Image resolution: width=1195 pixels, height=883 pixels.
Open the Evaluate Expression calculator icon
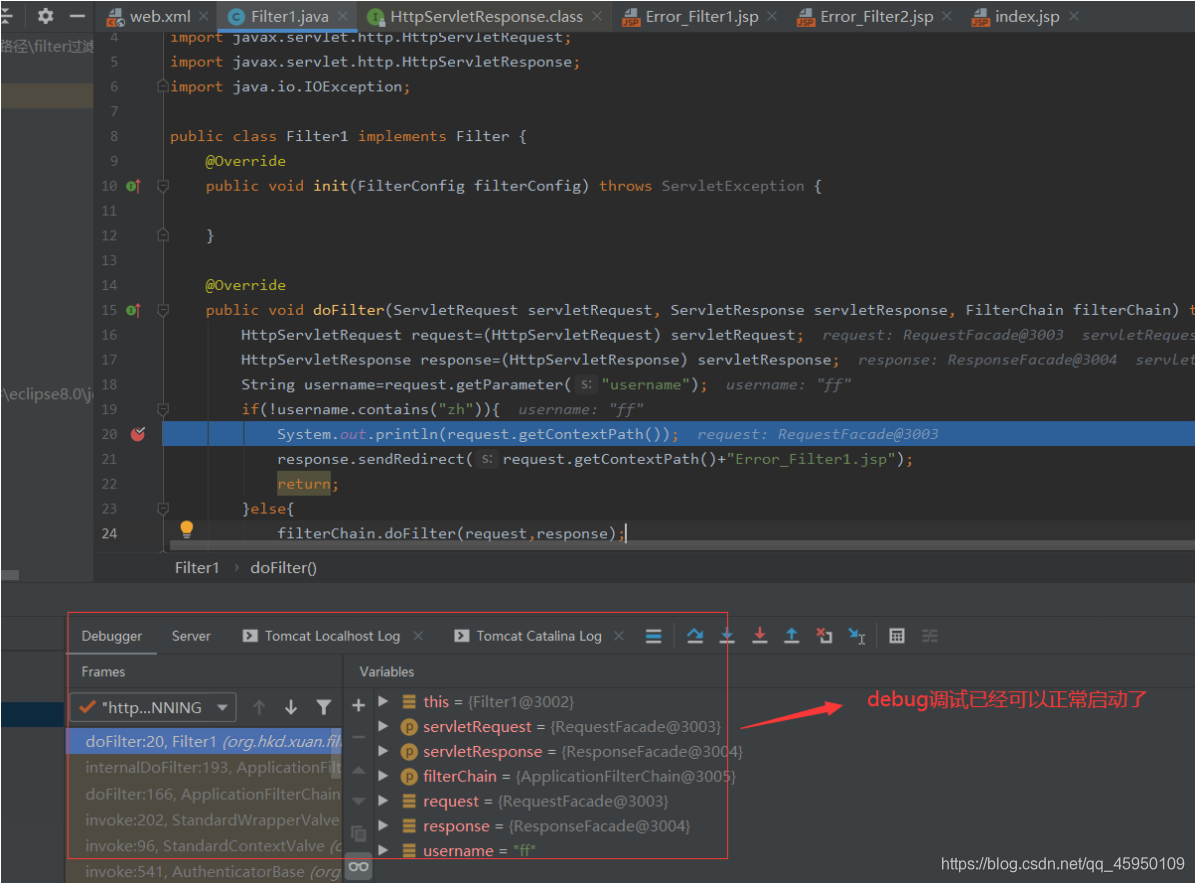point(896,636)
